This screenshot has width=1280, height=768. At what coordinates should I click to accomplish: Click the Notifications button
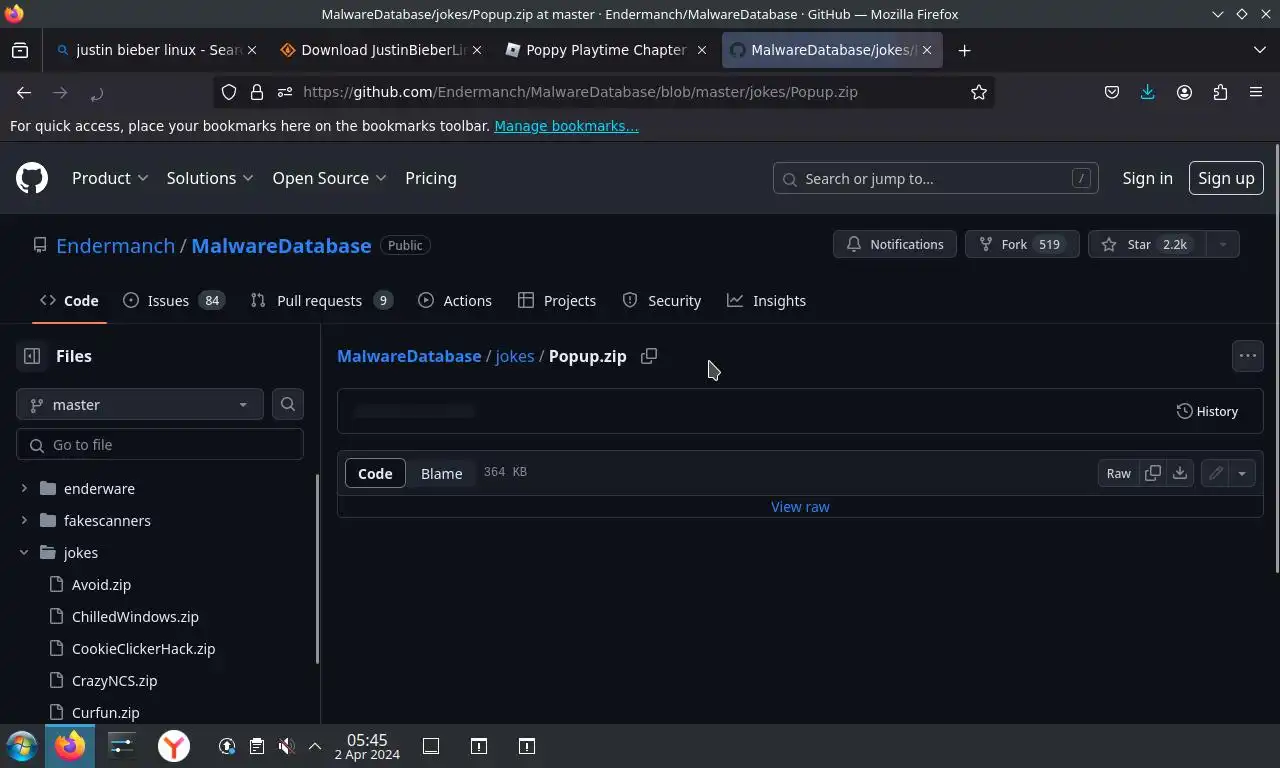pos(895,244)
